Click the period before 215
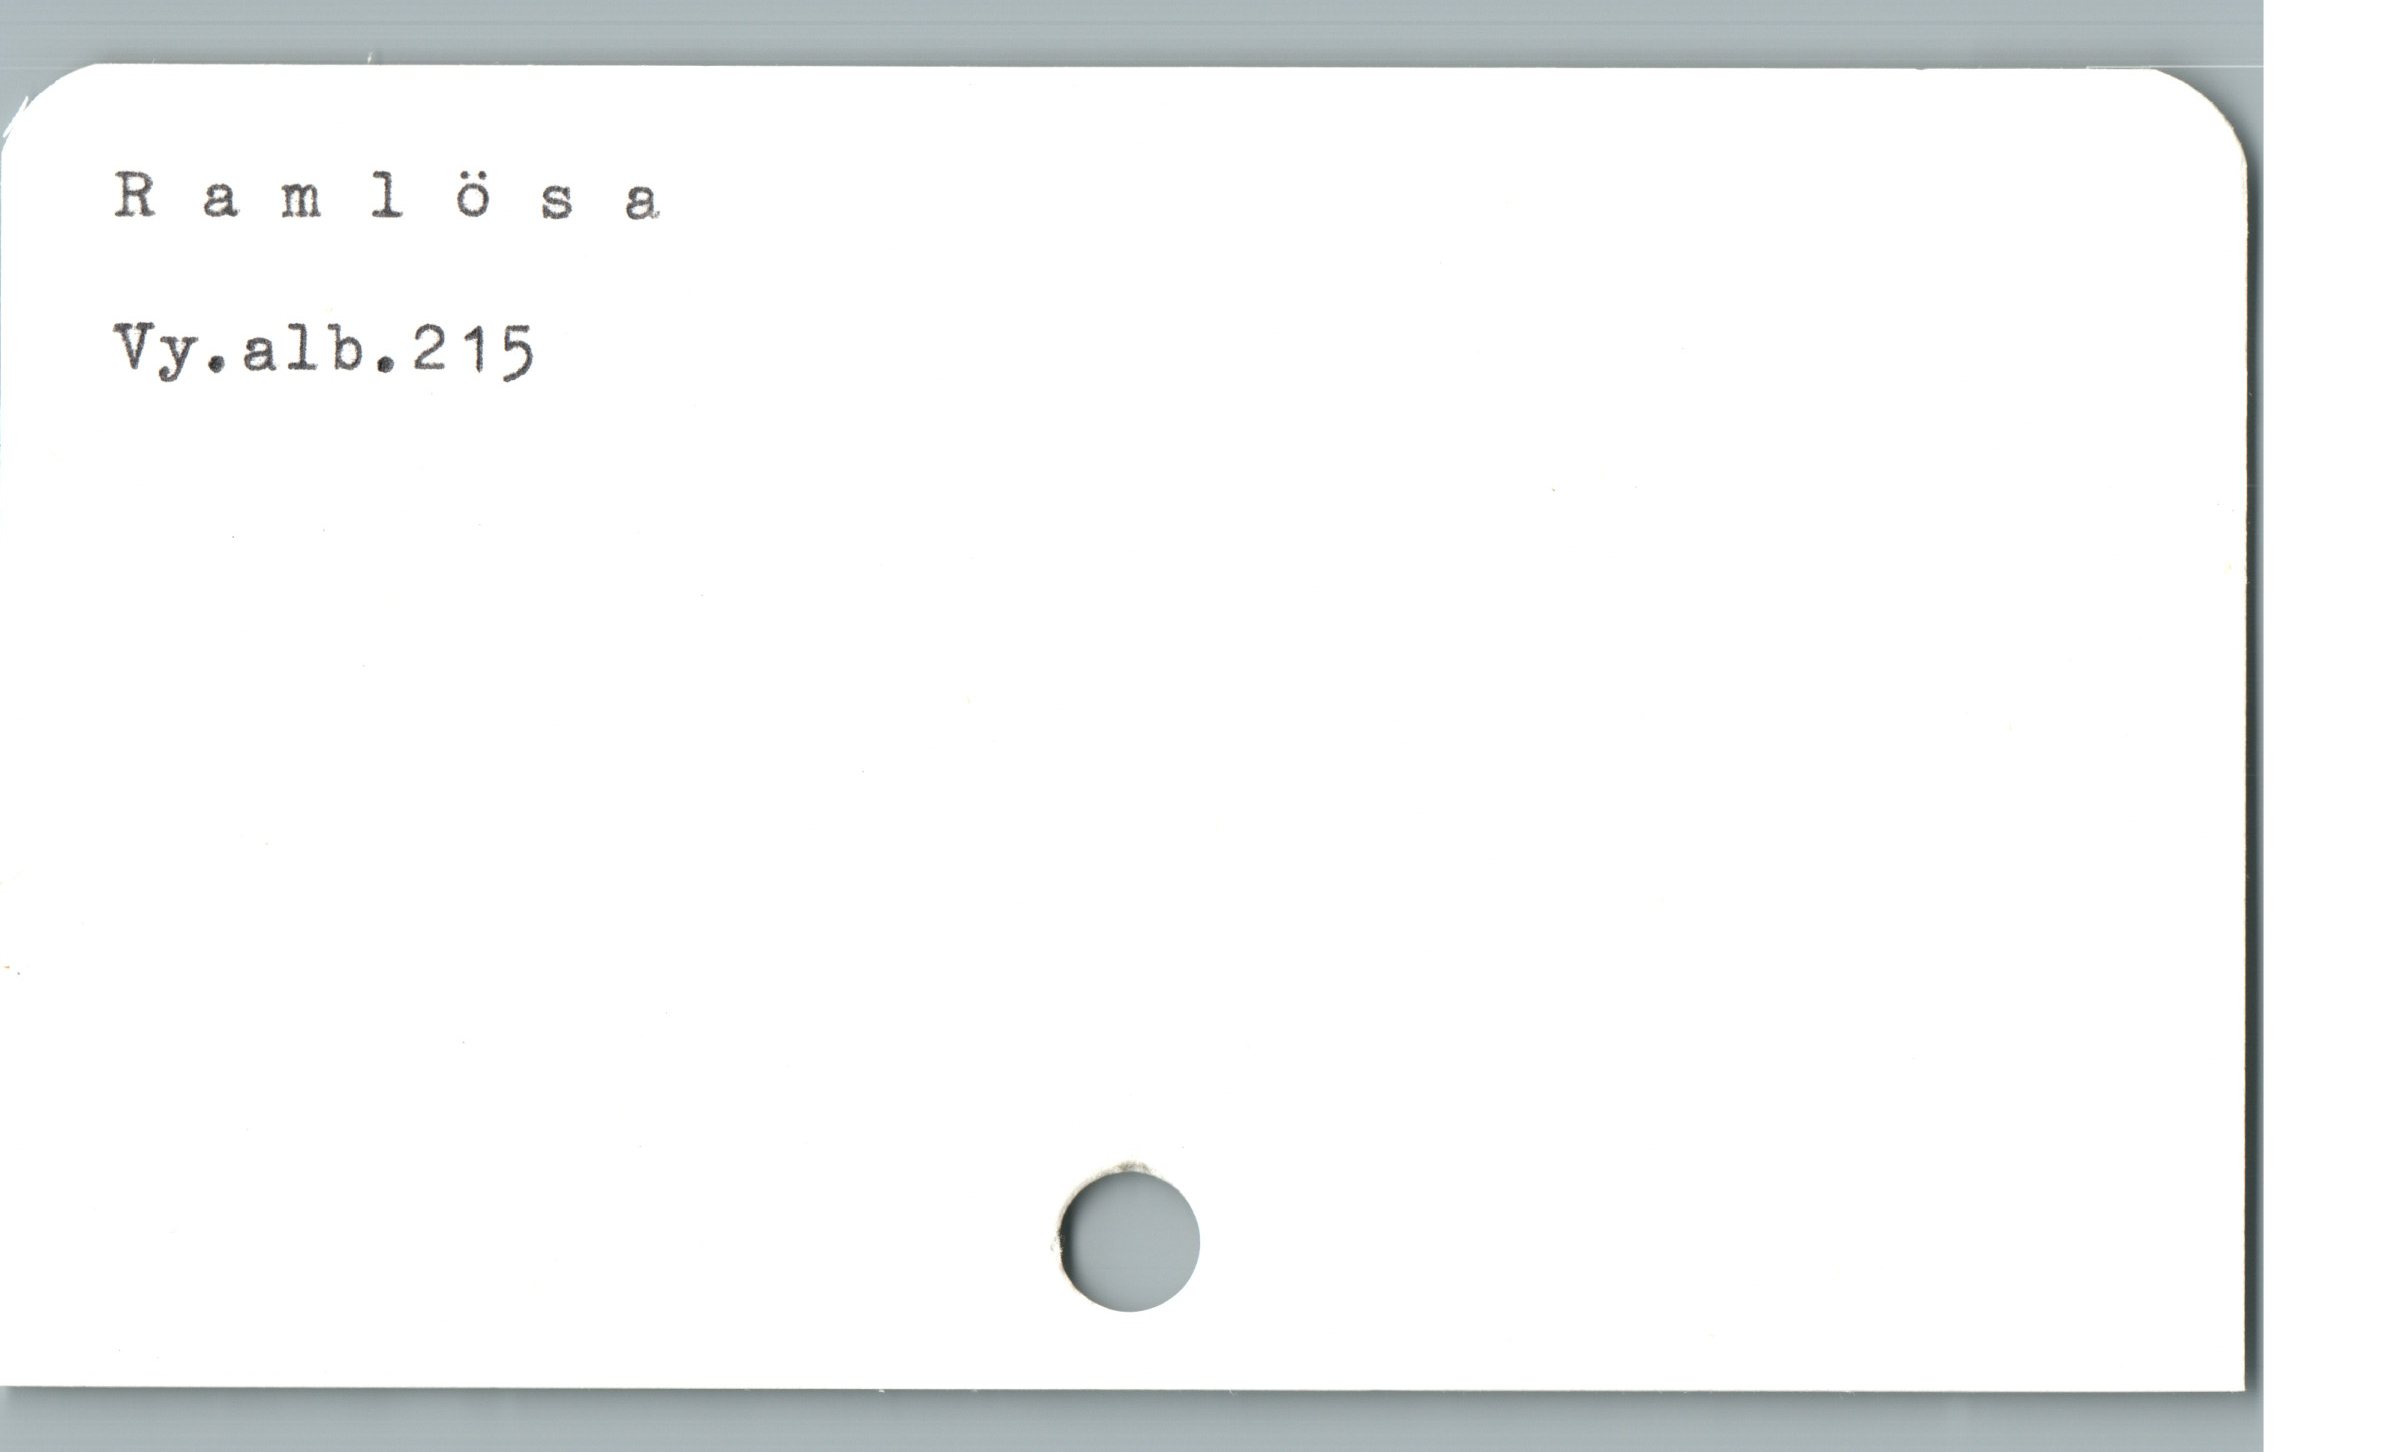The width and height of the screenshot is (2391, 1452). 389,361
